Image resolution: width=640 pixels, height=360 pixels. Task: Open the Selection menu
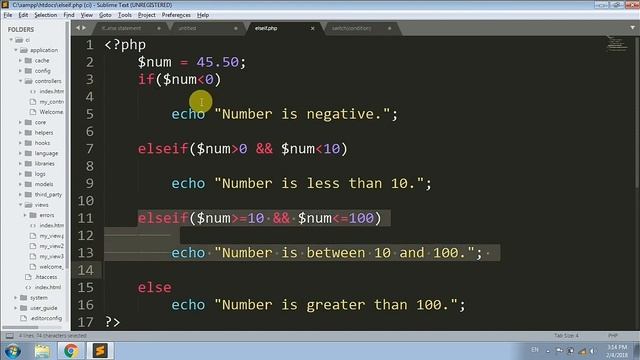point(45,15)
